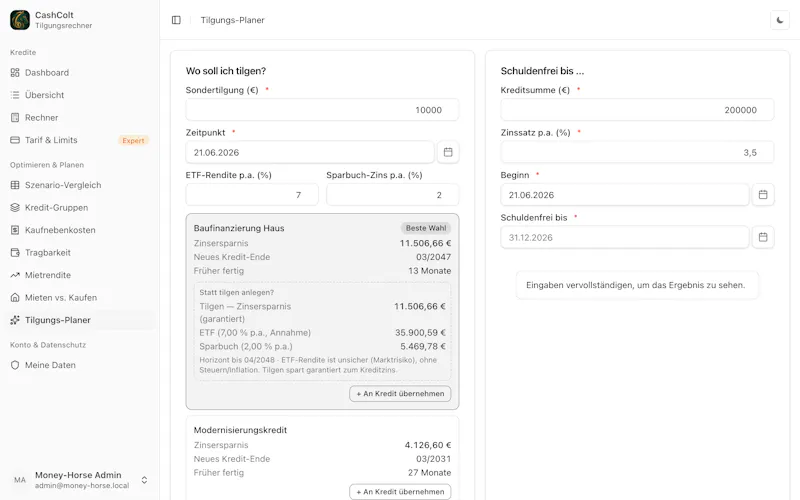Viewport: 800px width, 500px height.
Task: Go to Tarif & Limits page
Action: tap(80, 140)
